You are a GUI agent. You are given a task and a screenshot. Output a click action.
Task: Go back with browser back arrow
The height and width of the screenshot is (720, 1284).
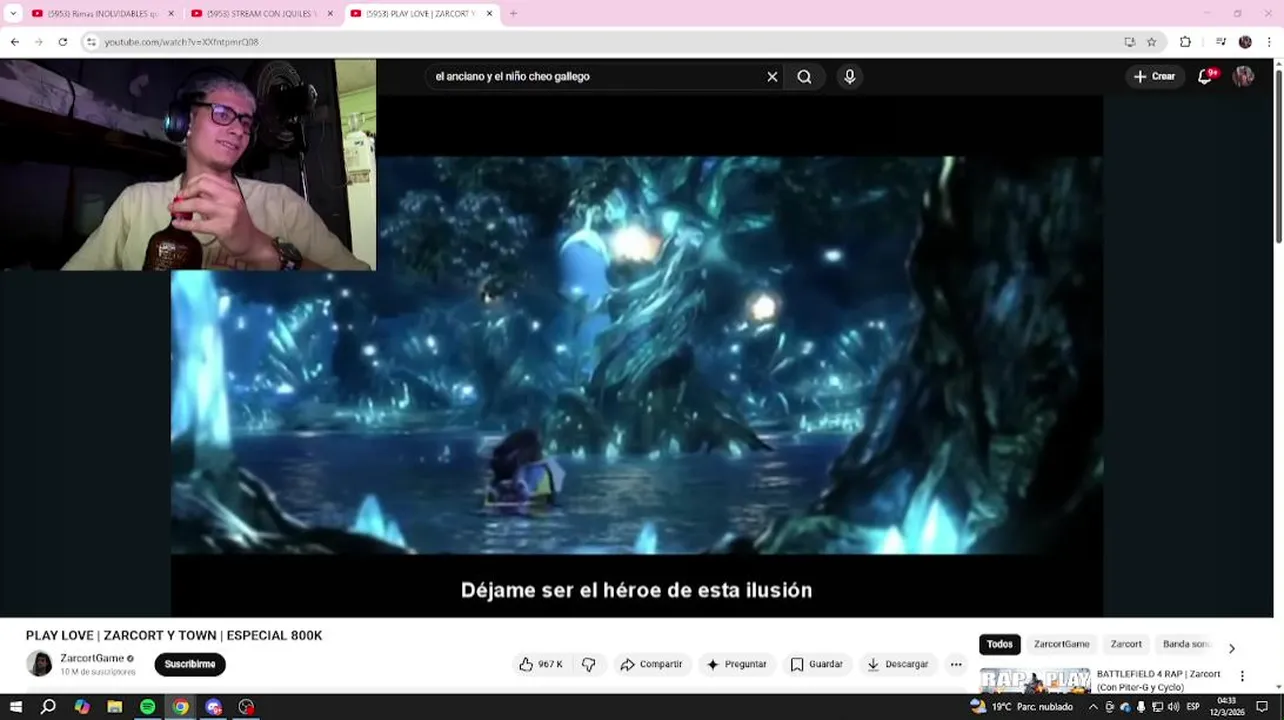[14, 42]
